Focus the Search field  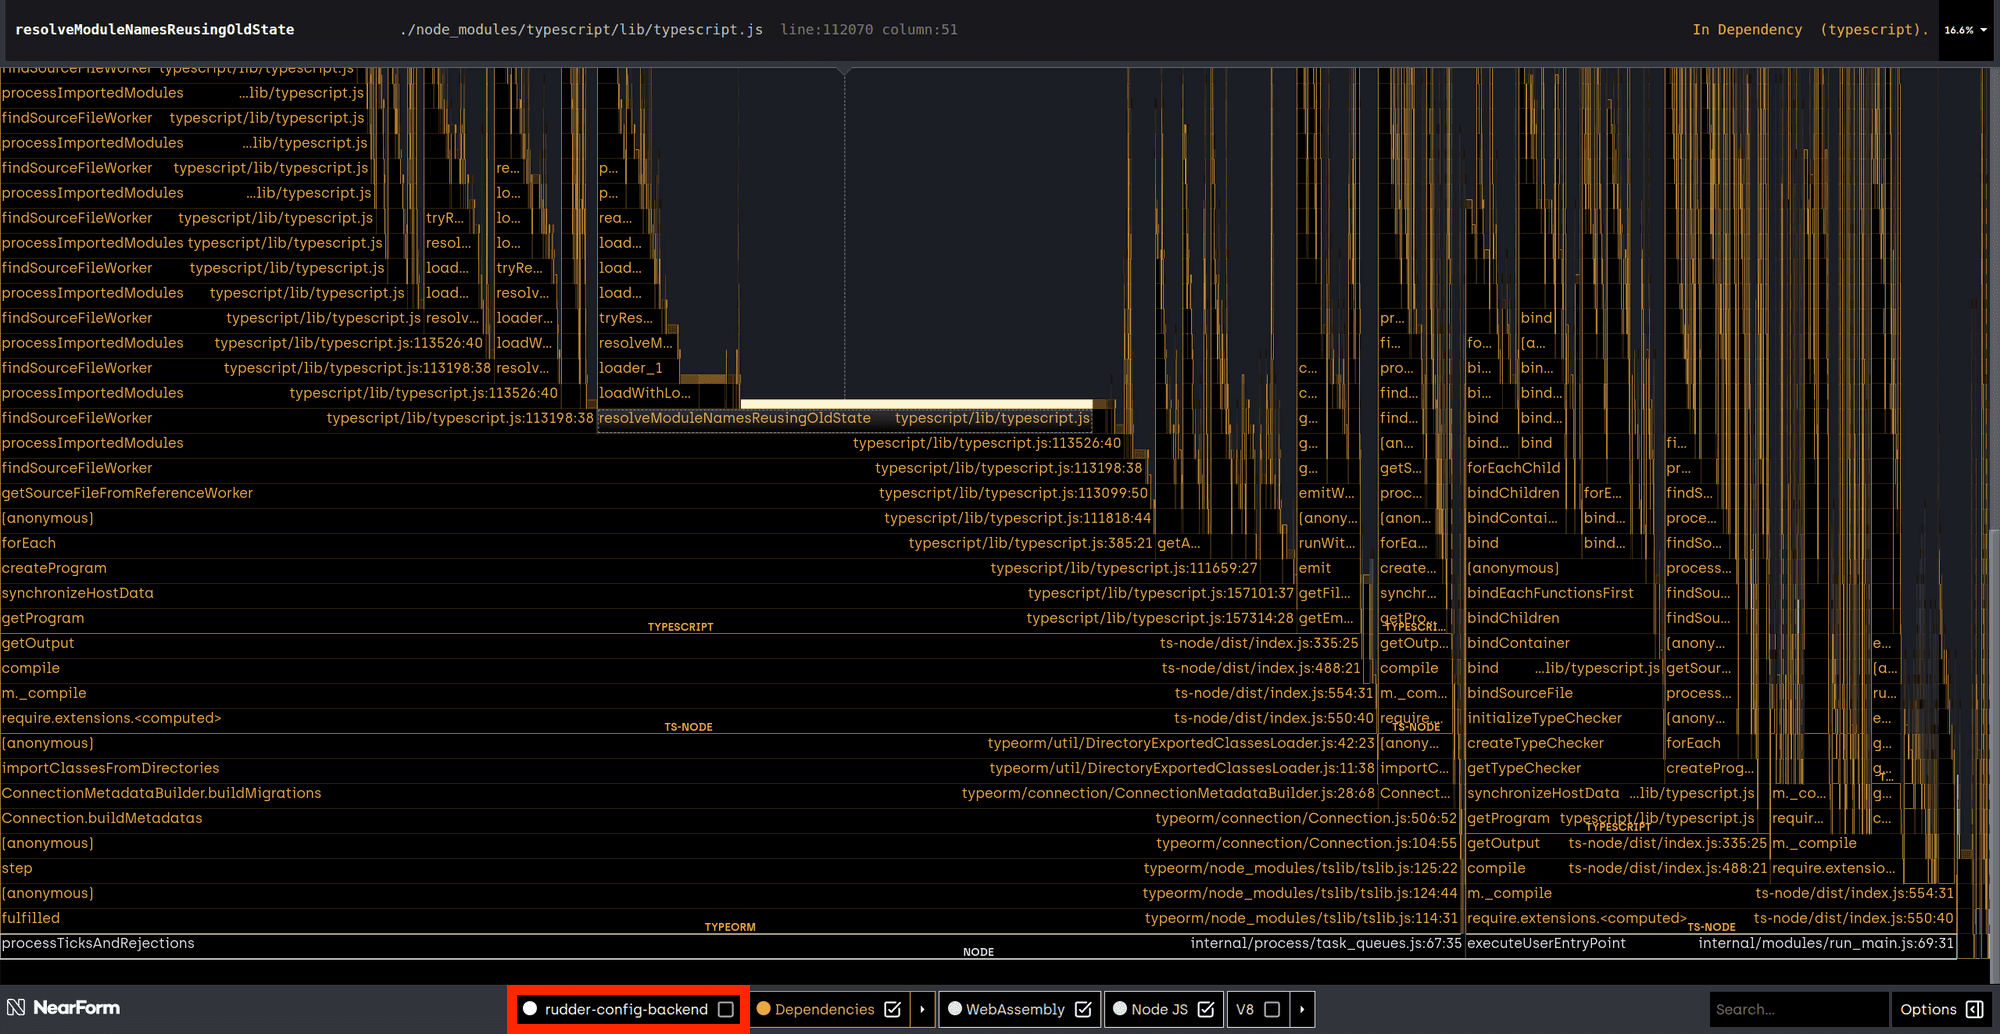click(1798, 1009)
